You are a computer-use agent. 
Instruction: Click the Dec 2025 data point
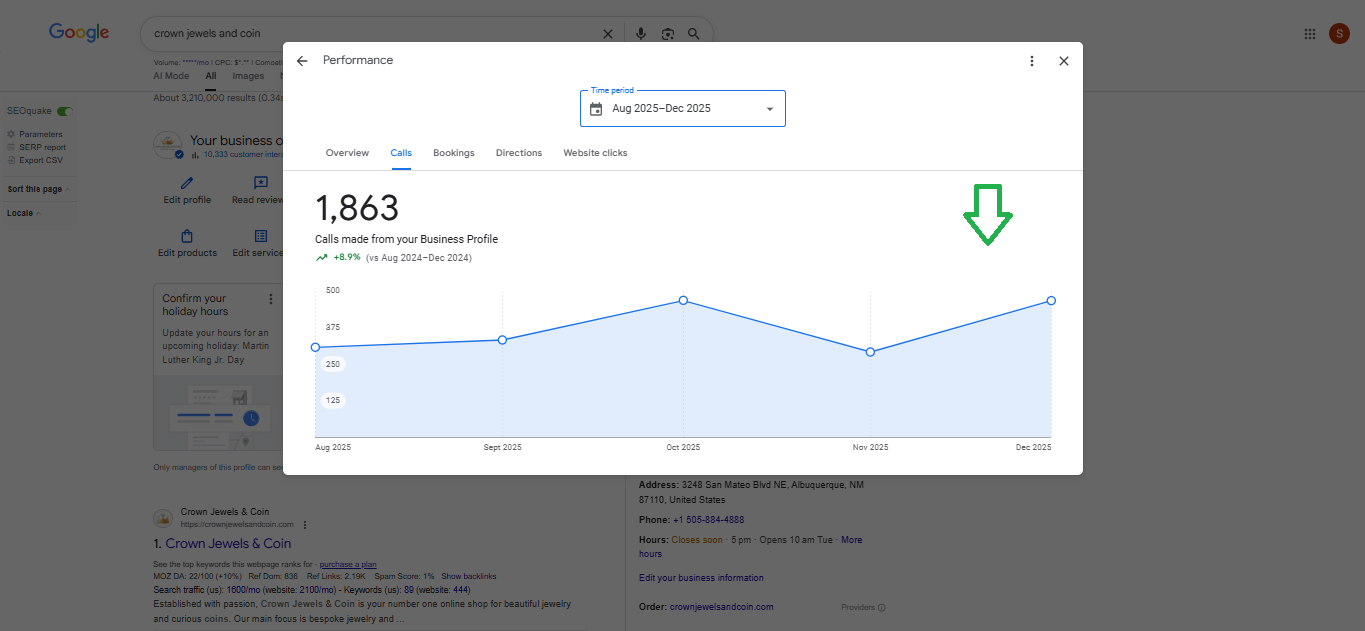[x=1051, y=300]
